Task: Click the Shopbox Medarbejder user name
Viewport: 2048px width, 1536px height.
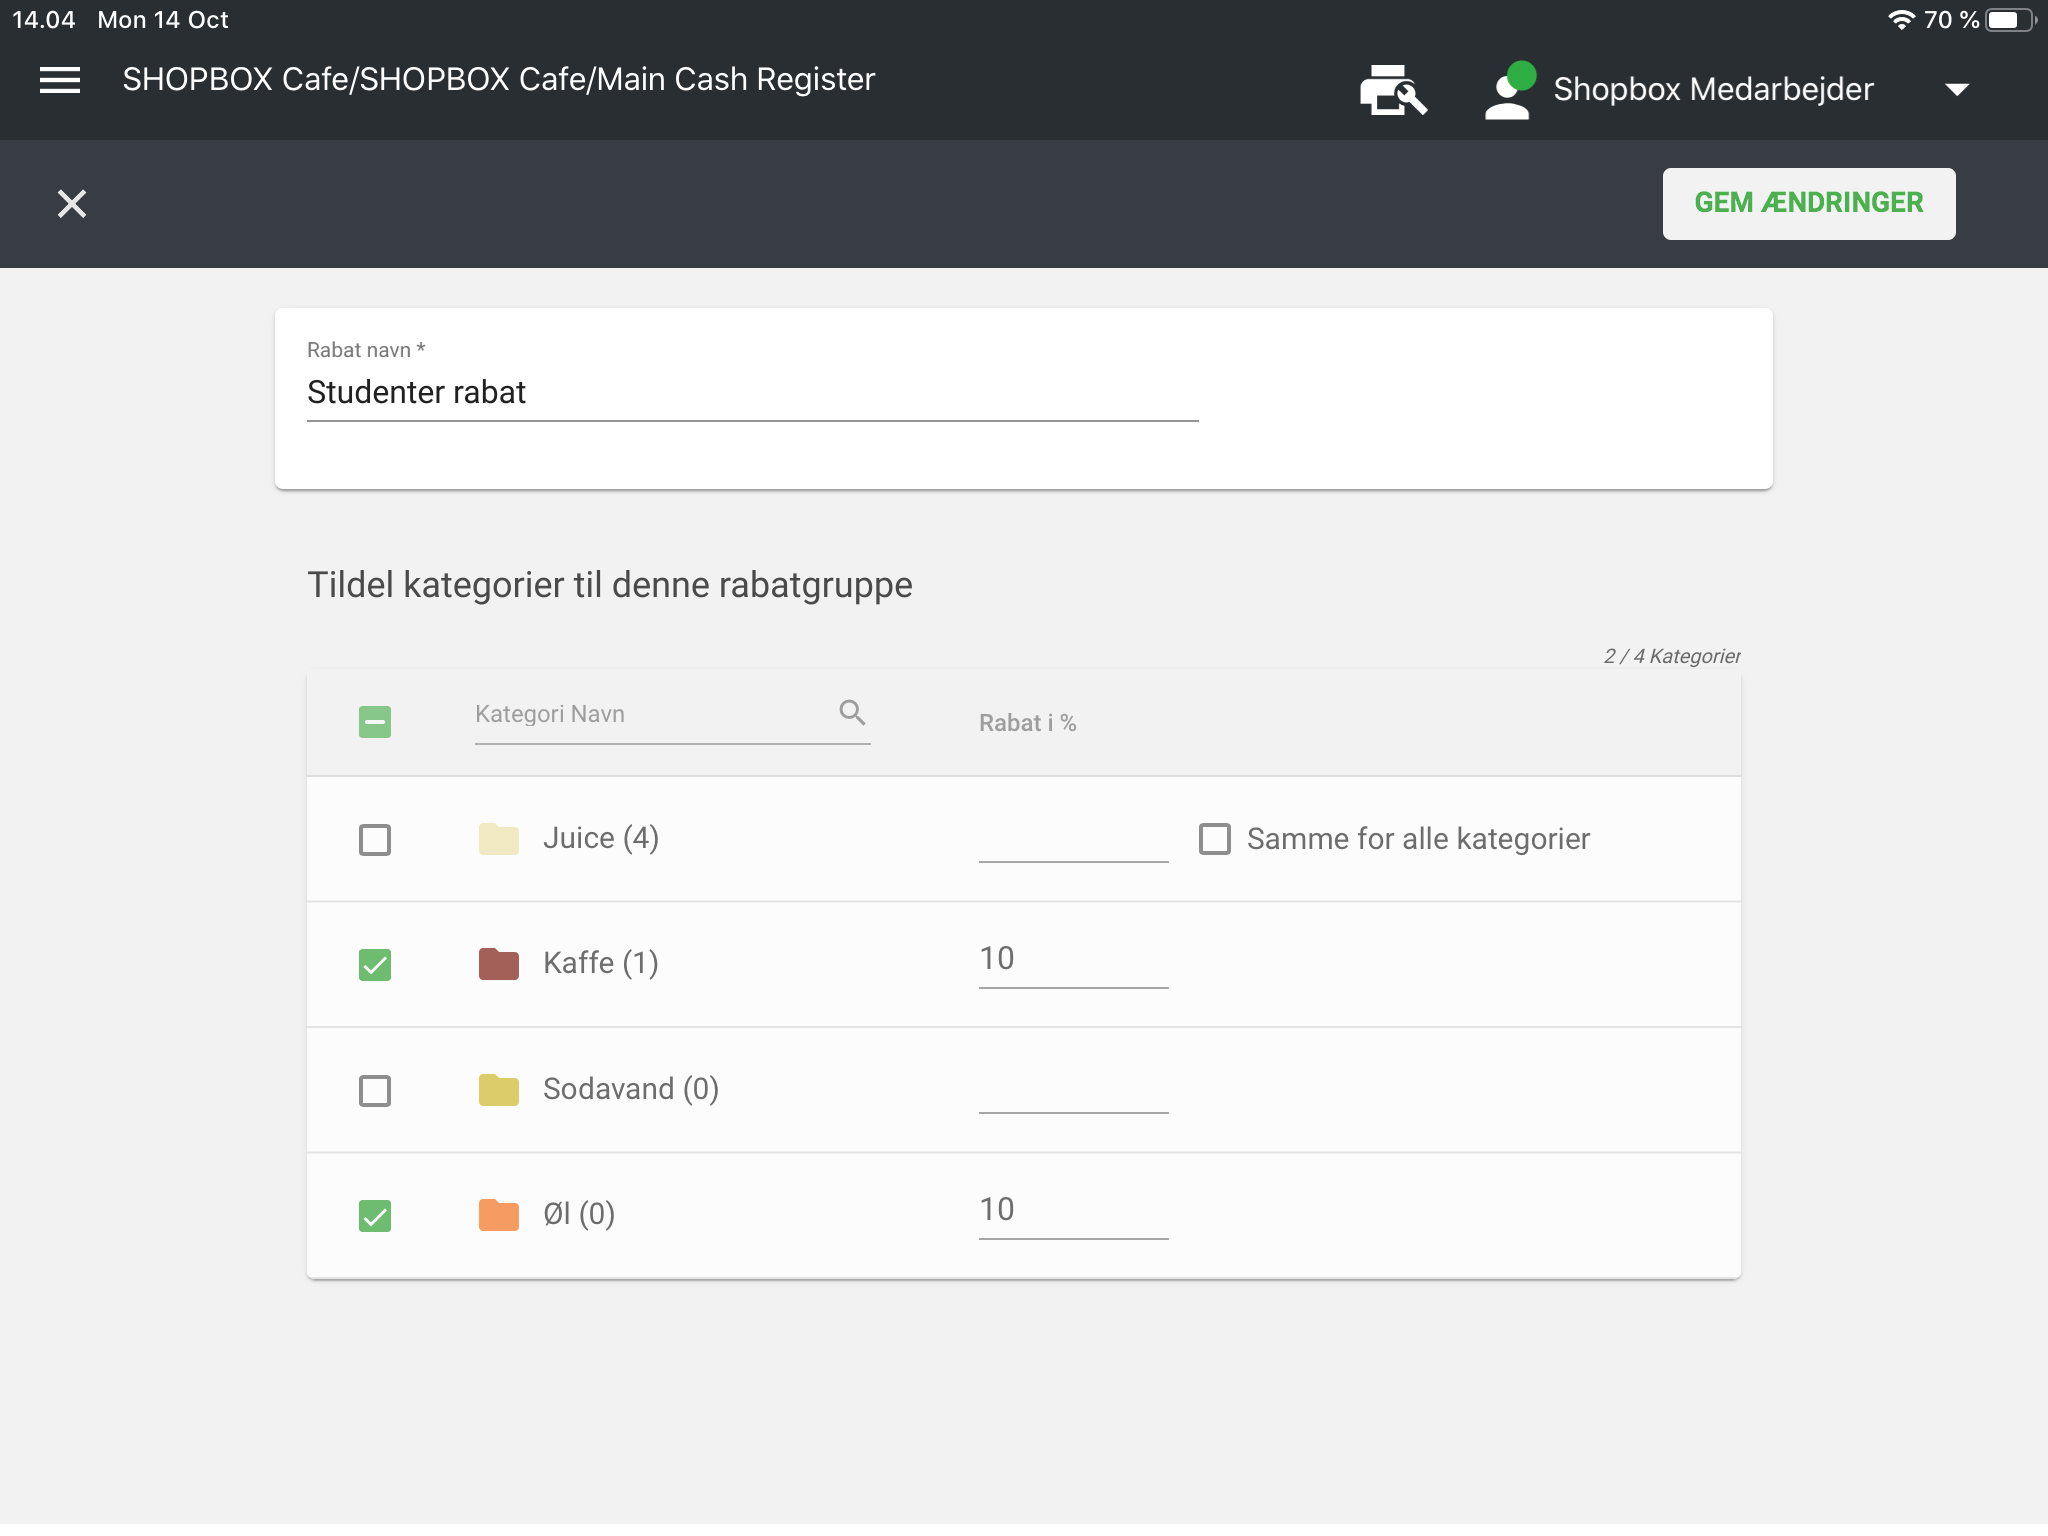Action: pyautogui.click(x=1713, y=89)
